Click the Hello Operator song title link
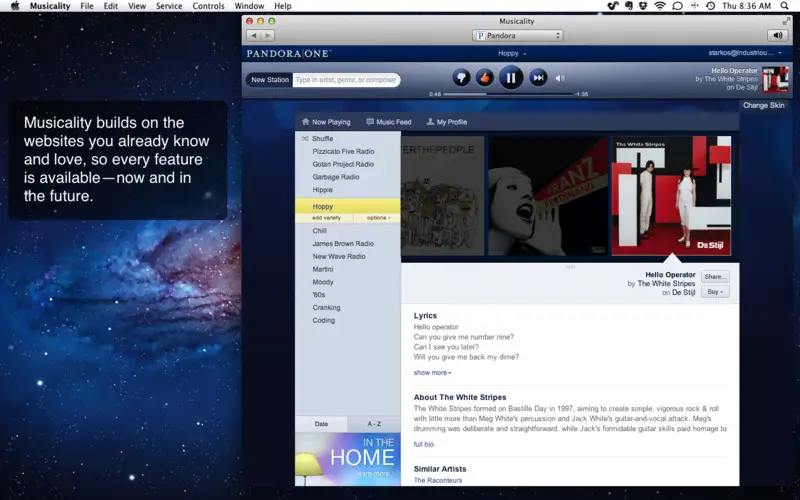800x500 pixels. click(x=670, y=274)
